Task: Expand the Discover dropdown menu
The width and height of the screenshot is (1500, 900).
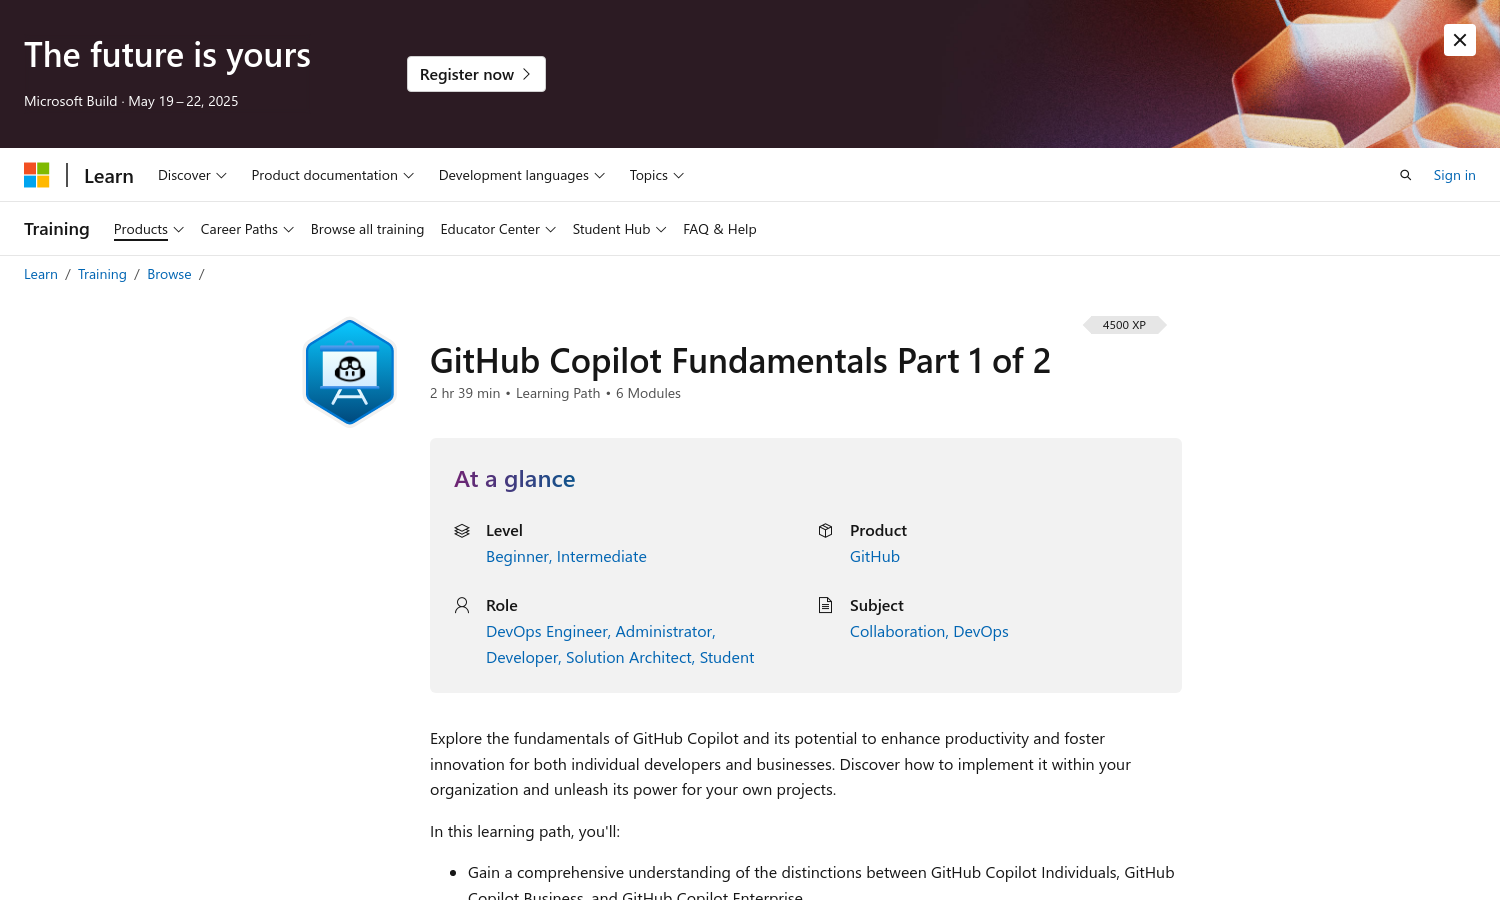Action: [192, 175]
